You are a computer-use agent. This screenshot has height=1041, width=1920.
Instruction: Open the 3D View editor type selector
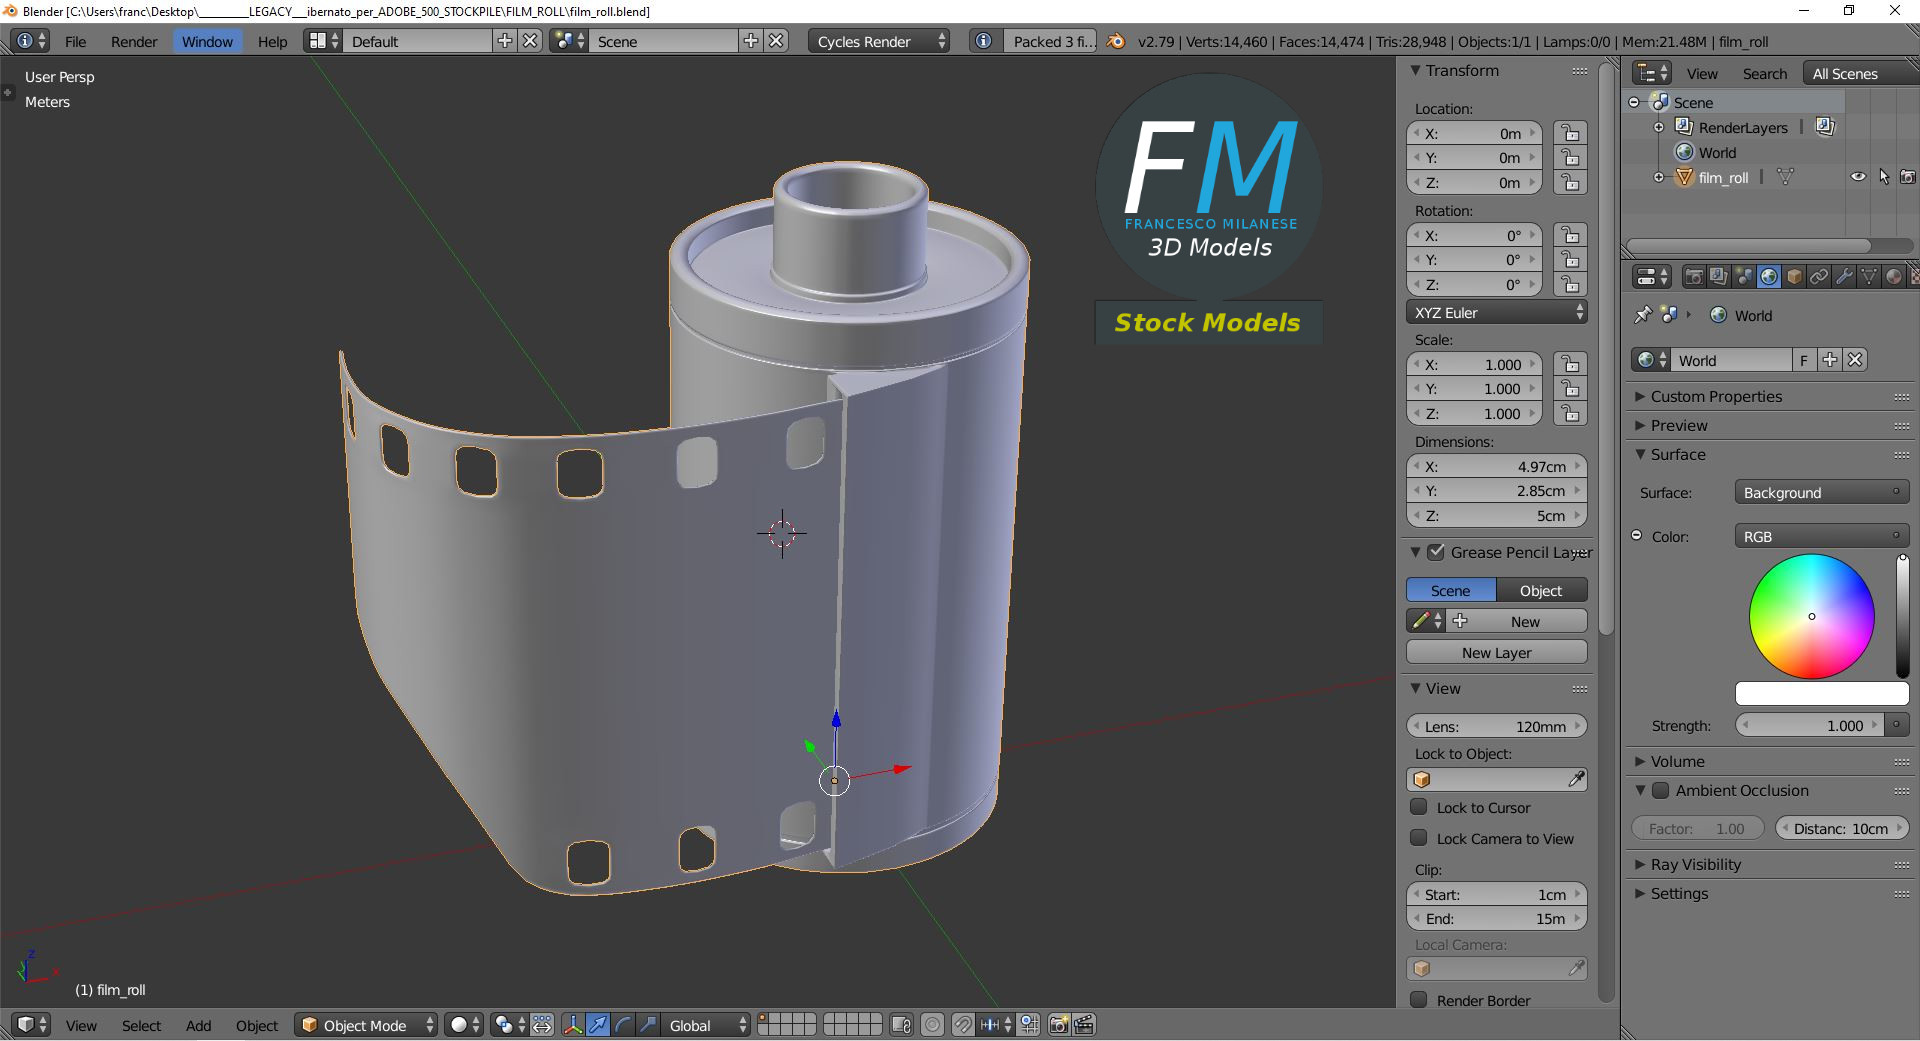pos(29,1025)
